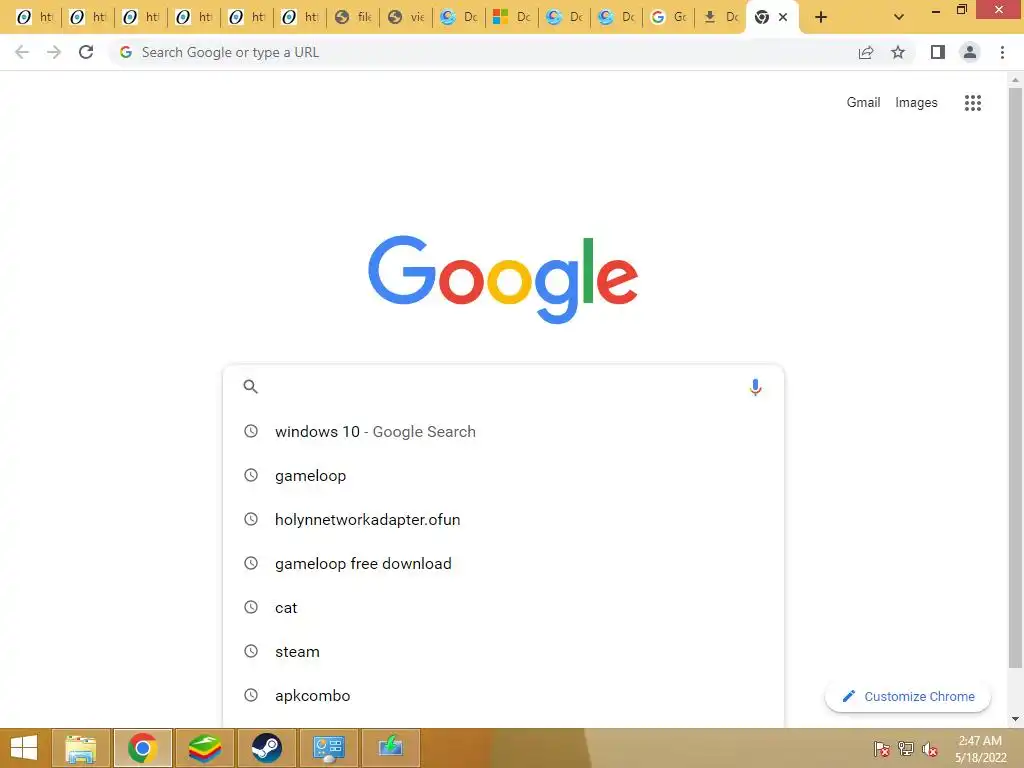Close the active New Tab
The image size is (1024, 768).
[783, 17]
